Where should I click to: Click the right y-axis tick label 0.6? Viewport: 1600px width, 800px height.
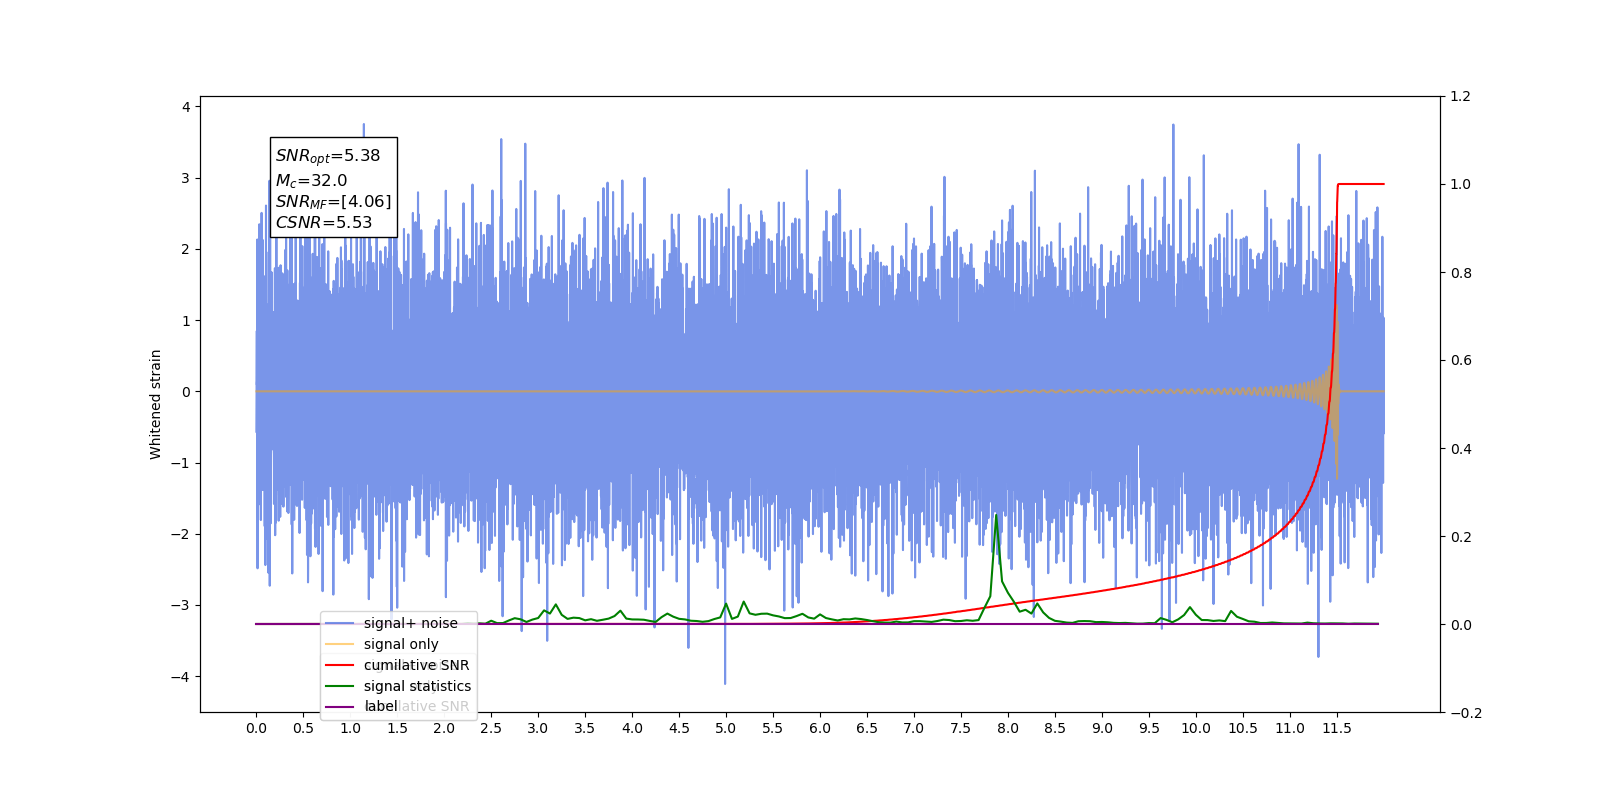[1461, 361]
